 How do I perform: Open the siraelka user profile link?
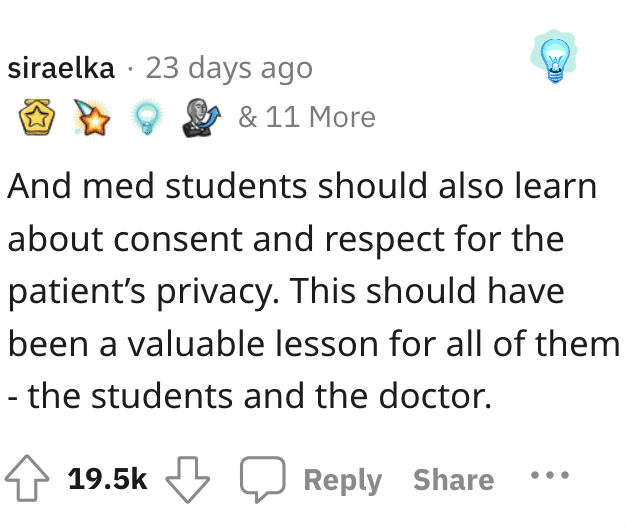(x=61, y=68)
